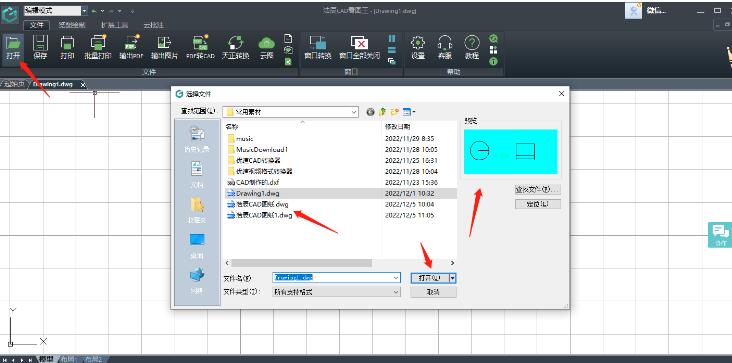The width and height of the screenshot is (732, 363).
Task: Open the view menu dropdown in dialog toolbar
Action: 409,112
